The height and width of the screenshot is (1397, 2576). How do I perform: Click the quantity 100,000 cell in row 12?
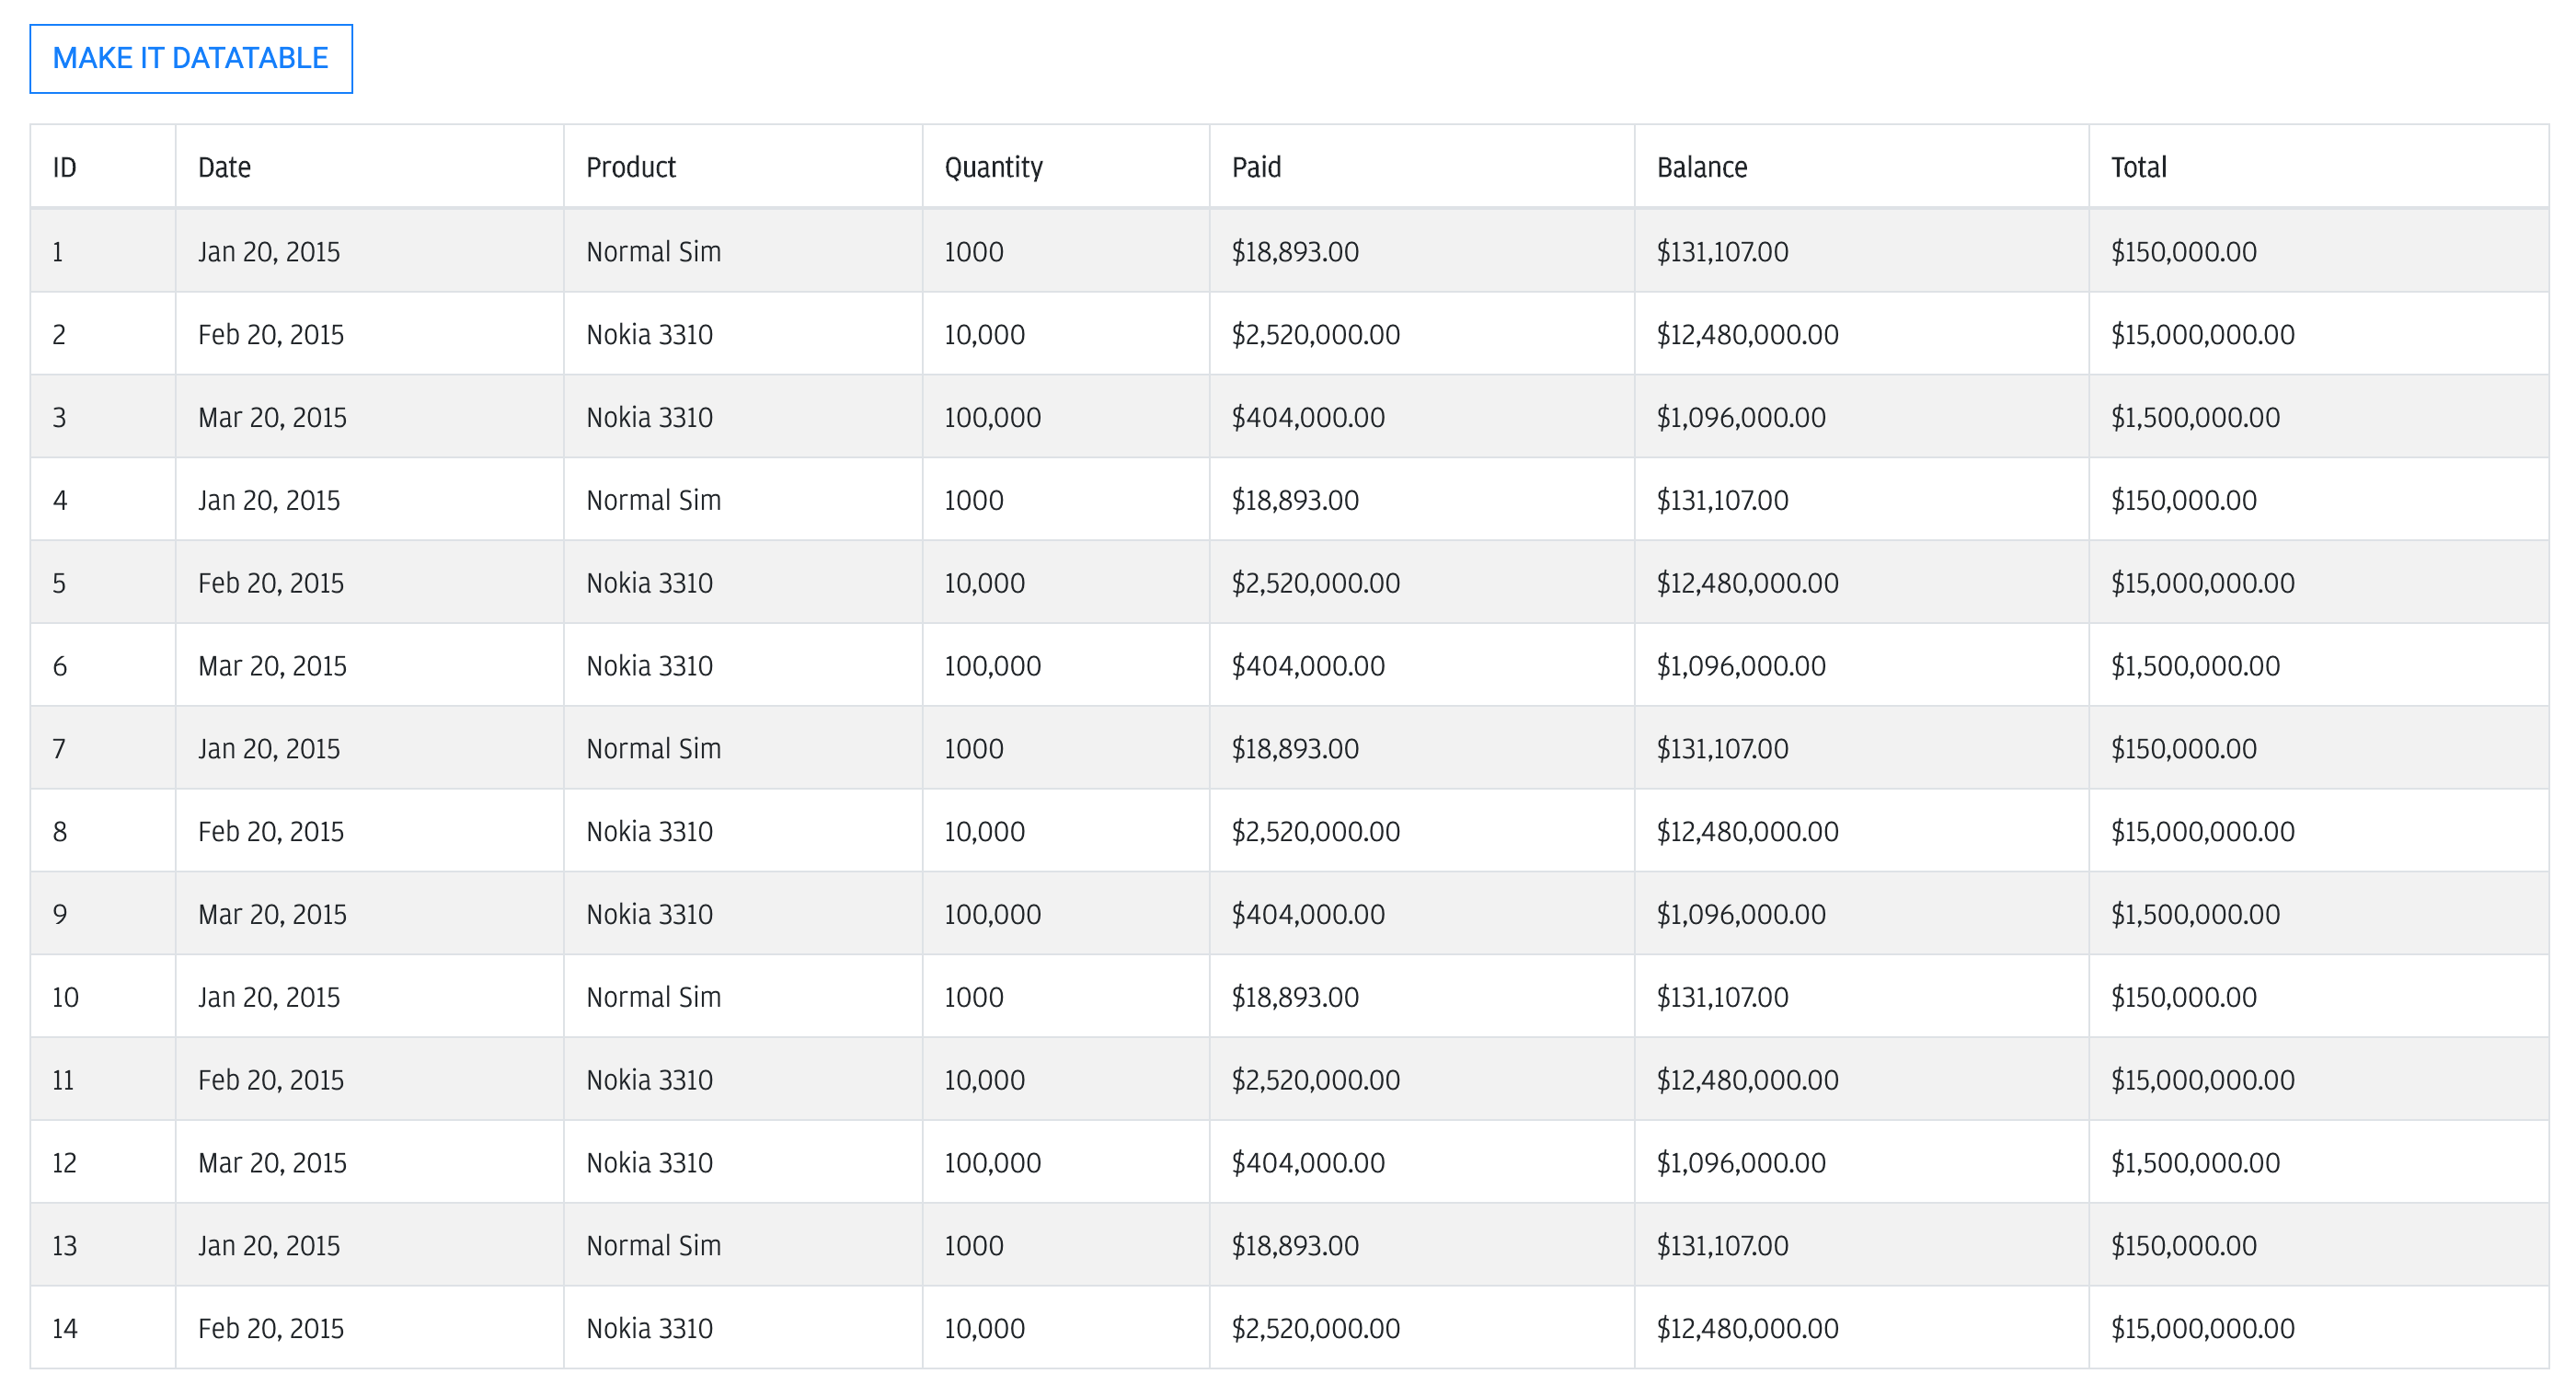point(1066,1163)
